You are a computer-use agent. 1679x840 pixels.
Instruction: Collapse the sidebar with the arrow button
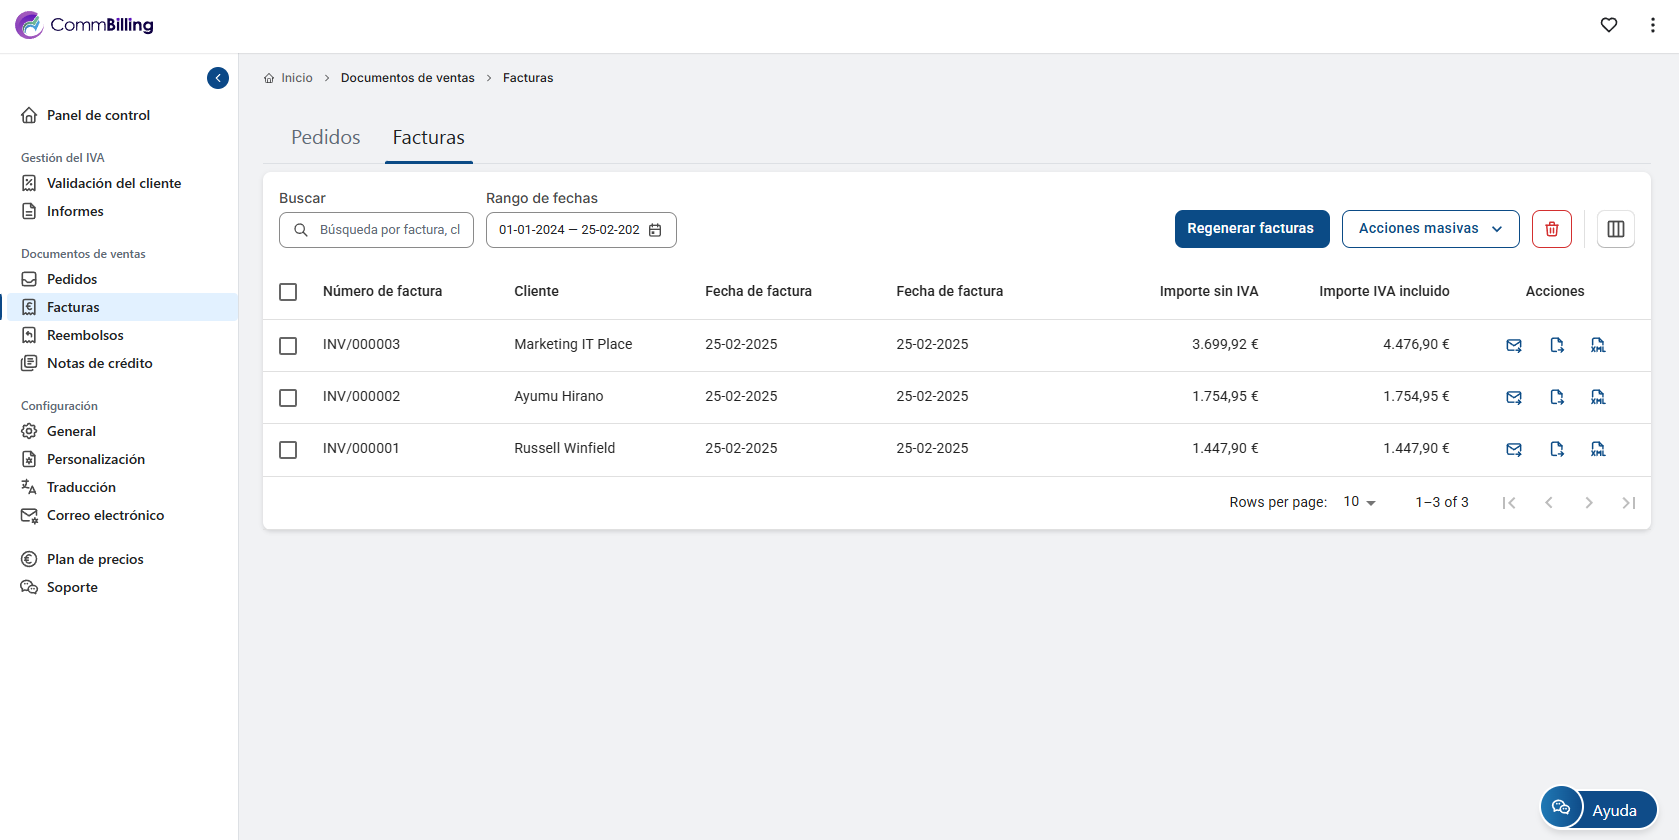tap(218, 78)
